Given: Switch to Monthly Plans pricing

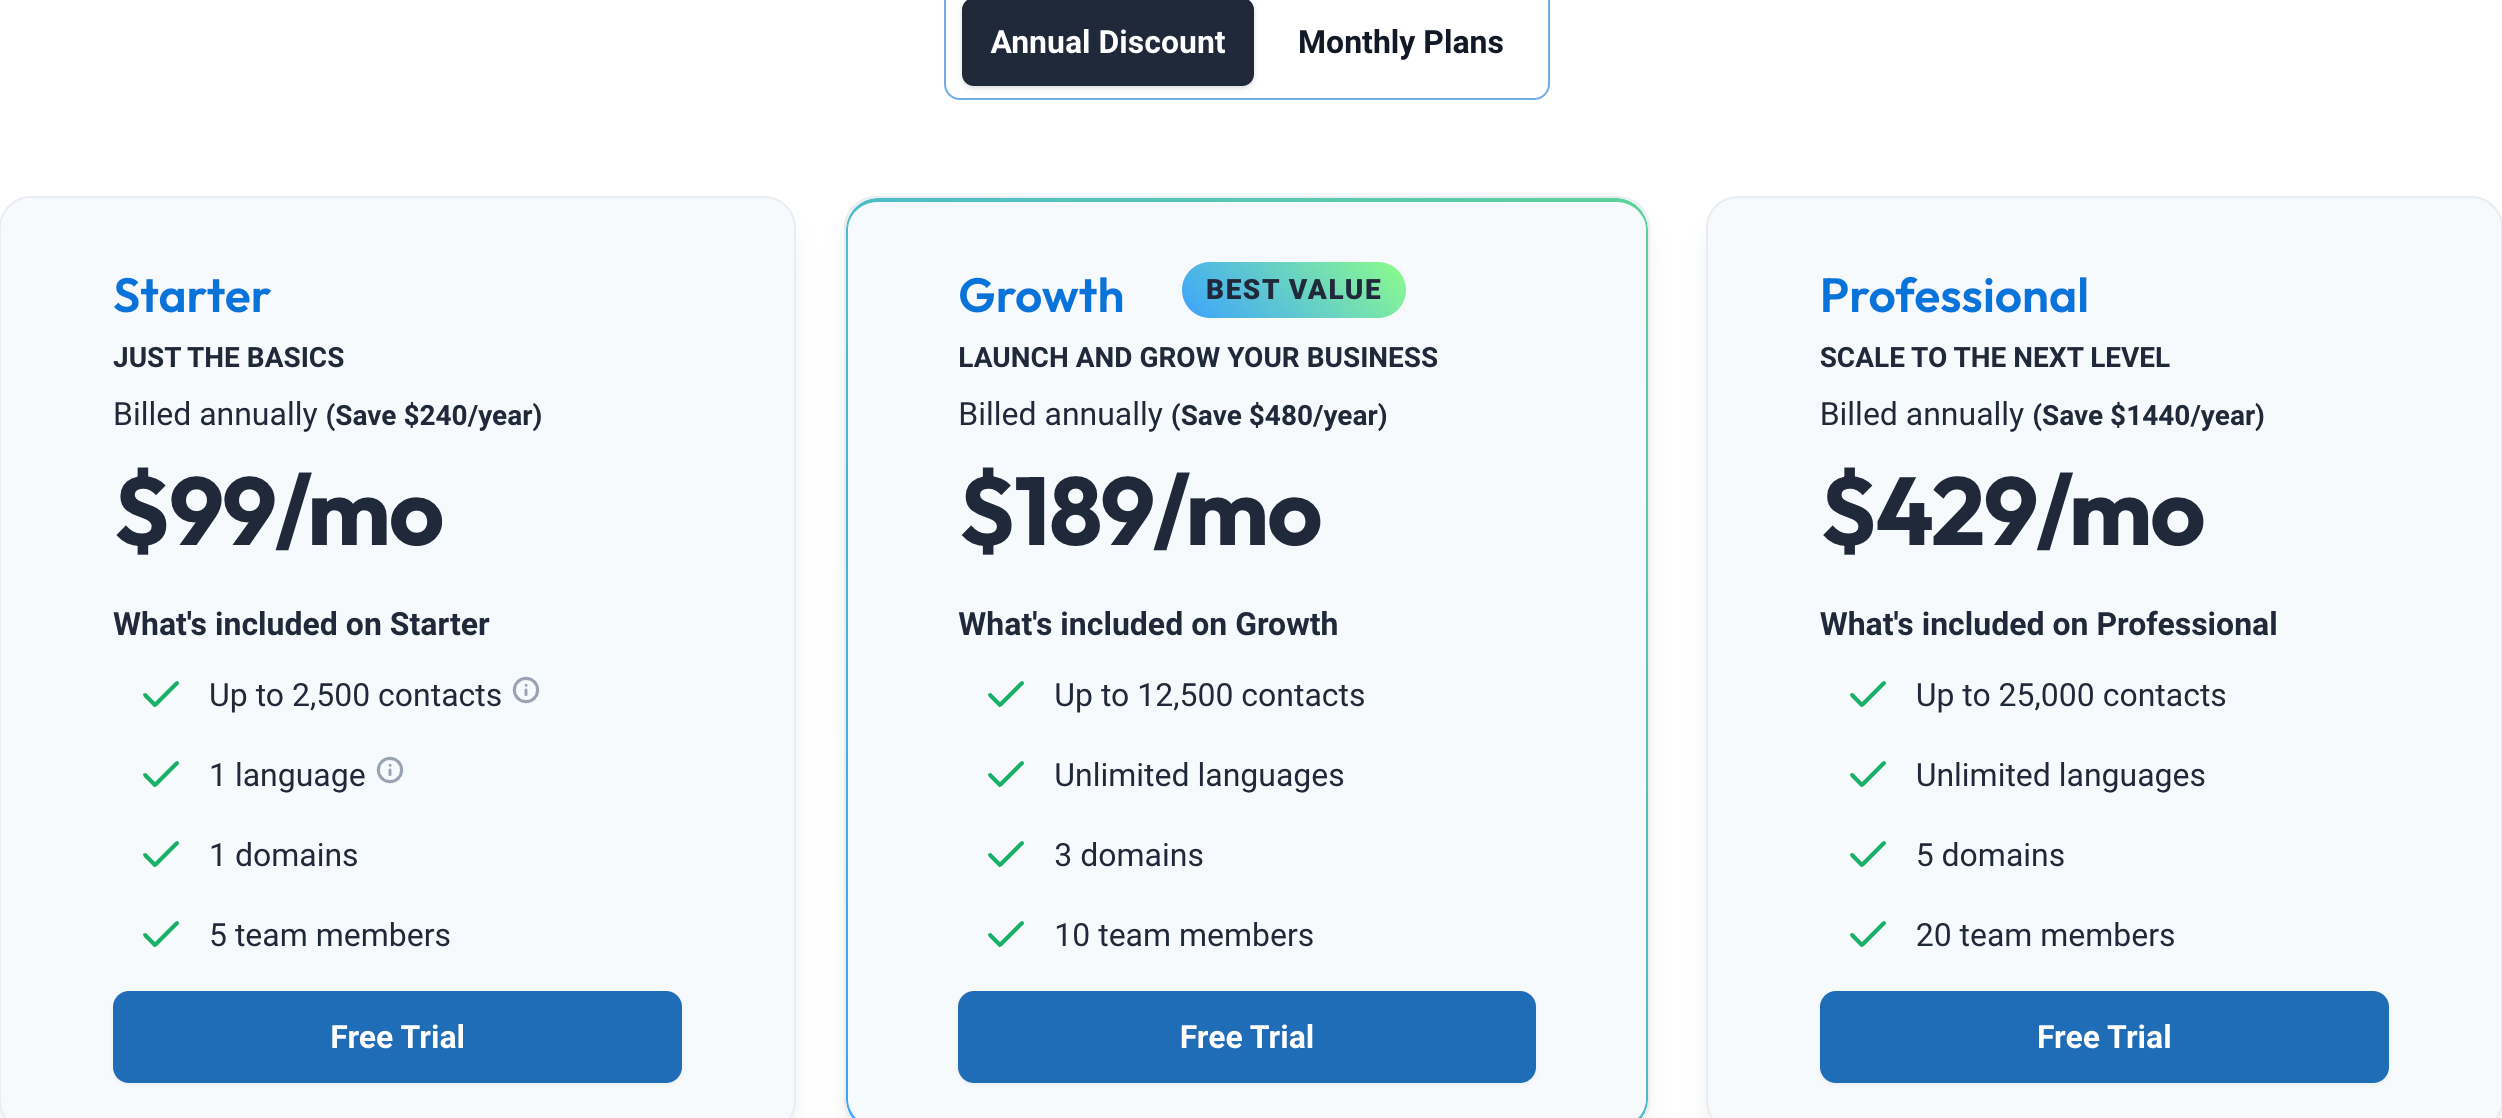Looking at the screenshot, I should coord(1400,42).
